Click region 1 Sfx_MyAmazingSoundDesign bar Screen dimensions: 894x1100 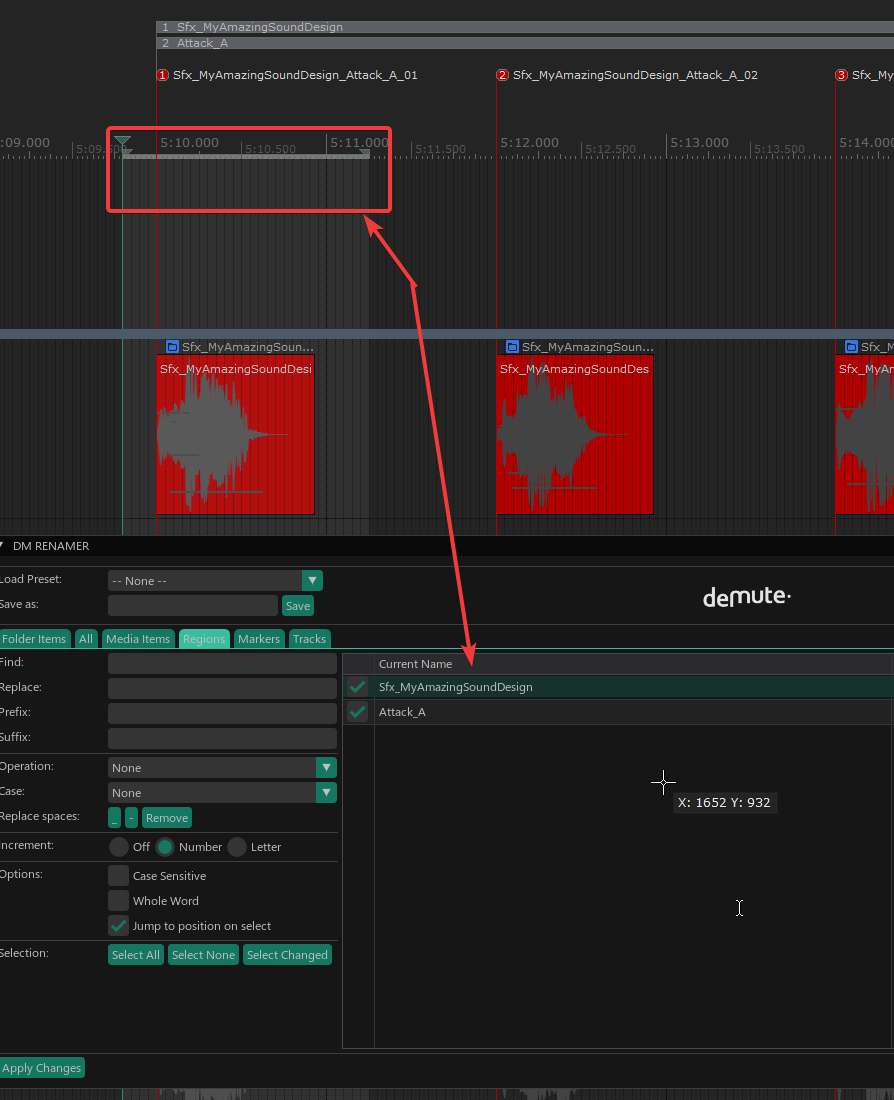525,27
